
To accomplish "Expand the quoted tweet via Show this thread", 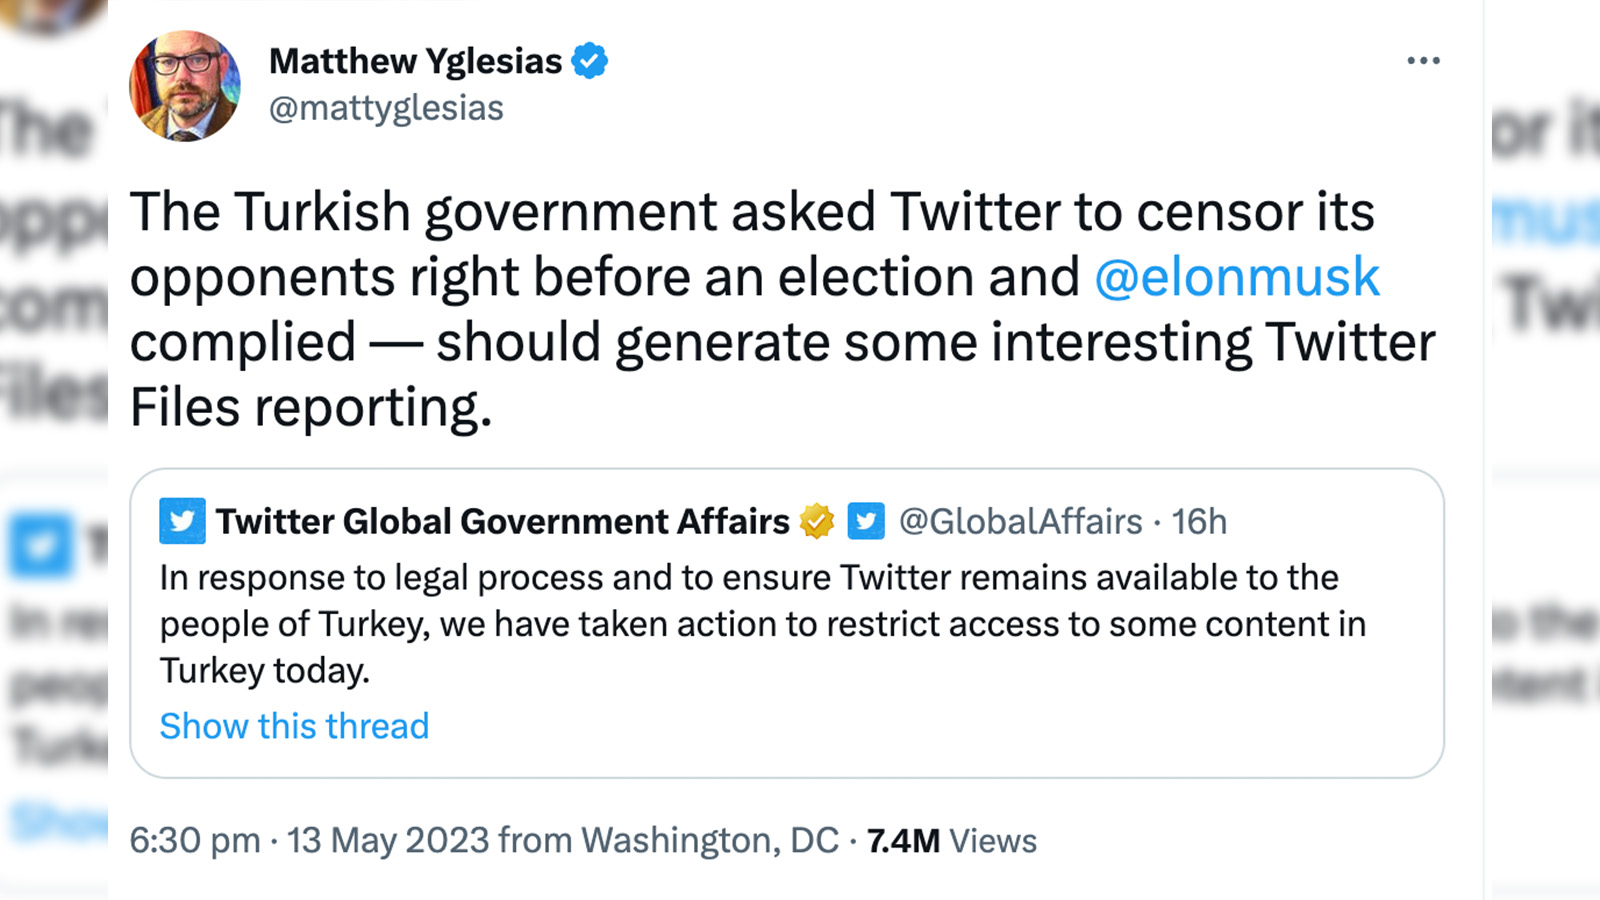I will click(x=294, y=726).
